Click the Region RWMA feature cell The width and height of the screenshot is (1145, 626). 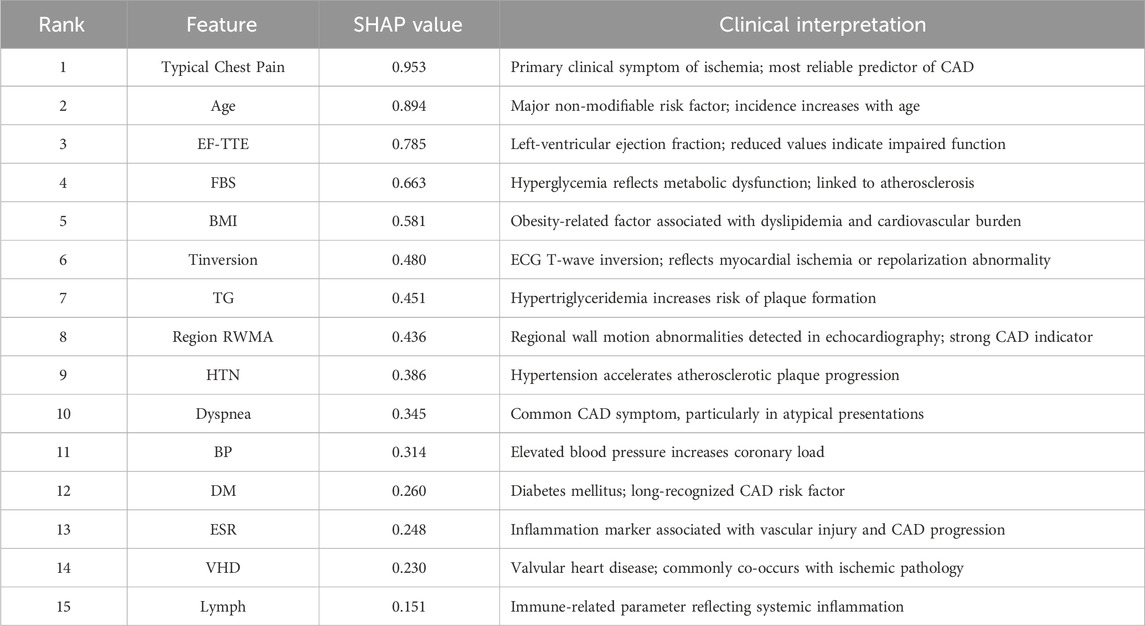(225, 337)
